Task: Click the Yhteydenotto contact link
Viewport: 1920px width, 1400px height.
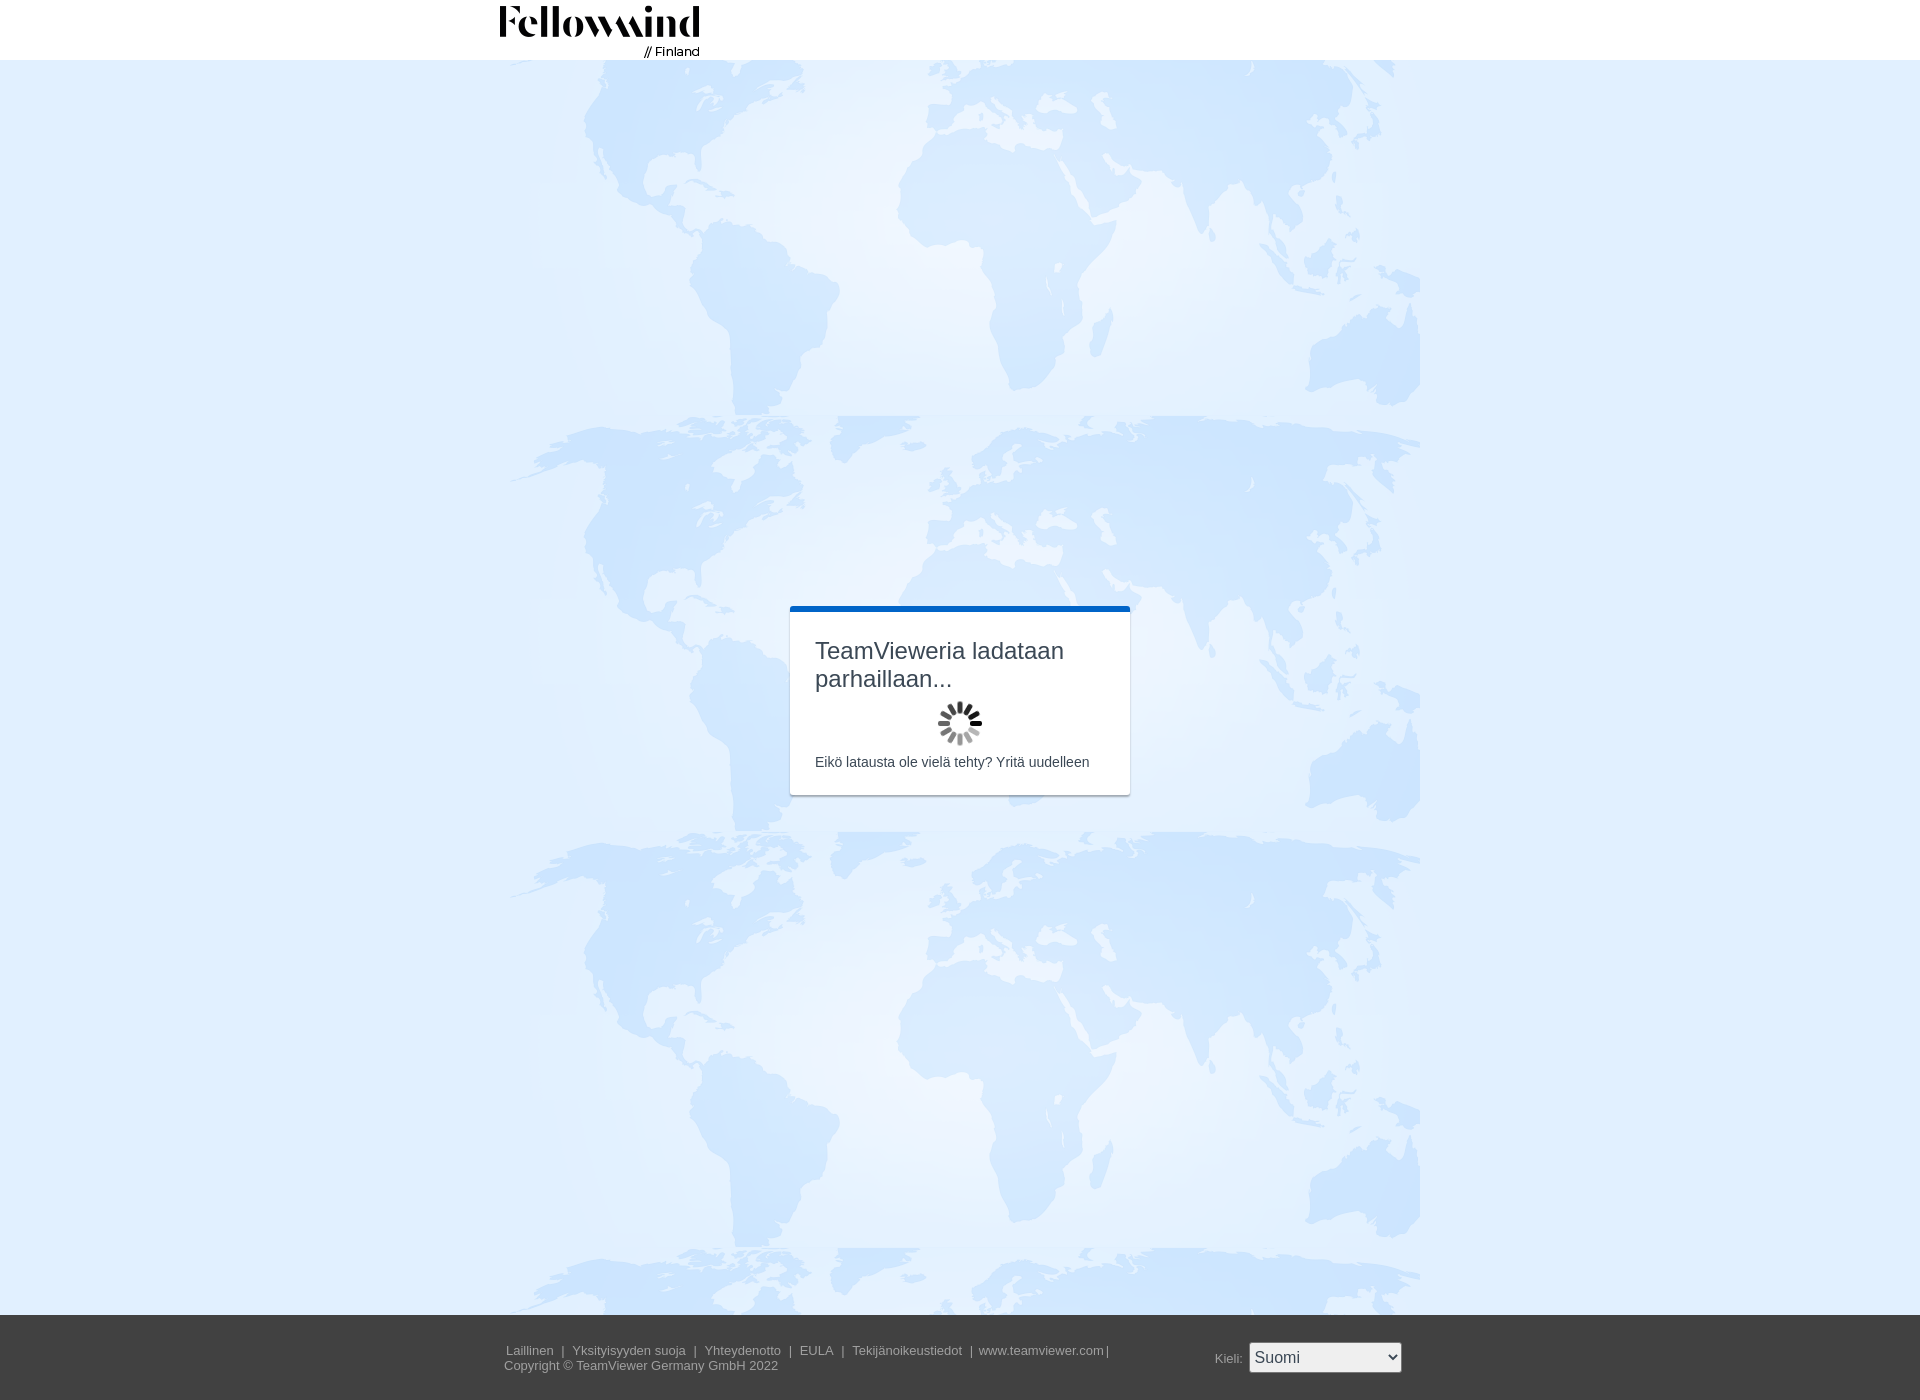Action: click(x=742, y=1351)
